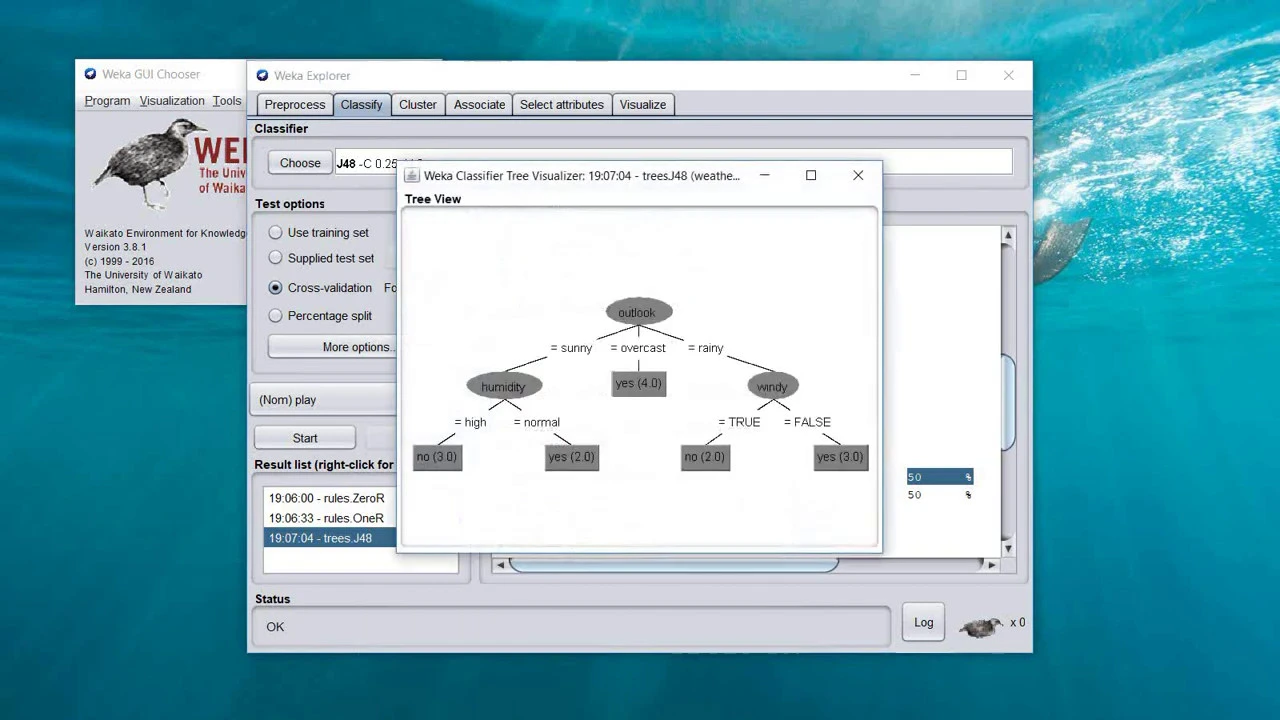The width and height of the screenshot is (1280, 720).
Task: Click the Weka Explorer title bar icon
Action: pyautogui.click(x=262, y=75)
